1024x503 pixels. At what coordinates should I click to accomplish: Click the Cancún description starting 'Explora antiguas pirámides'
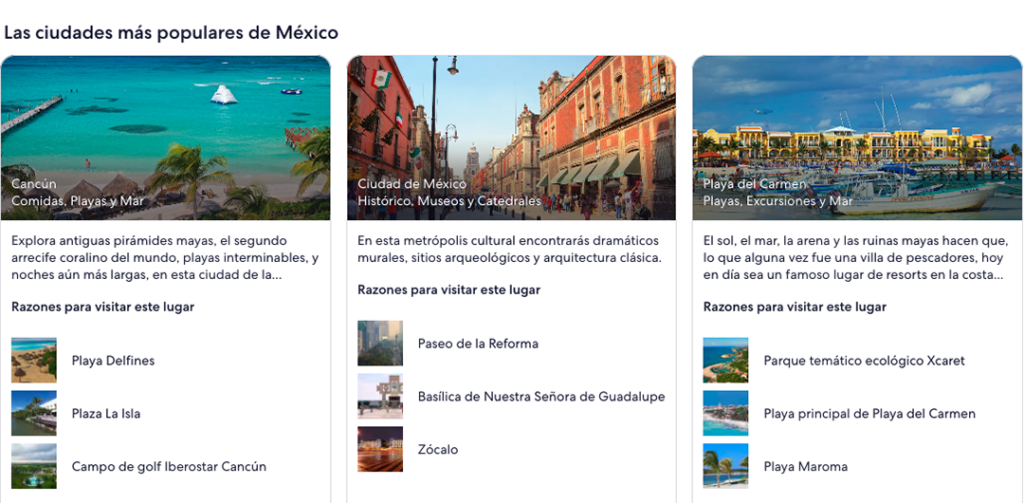pos(165,258)
